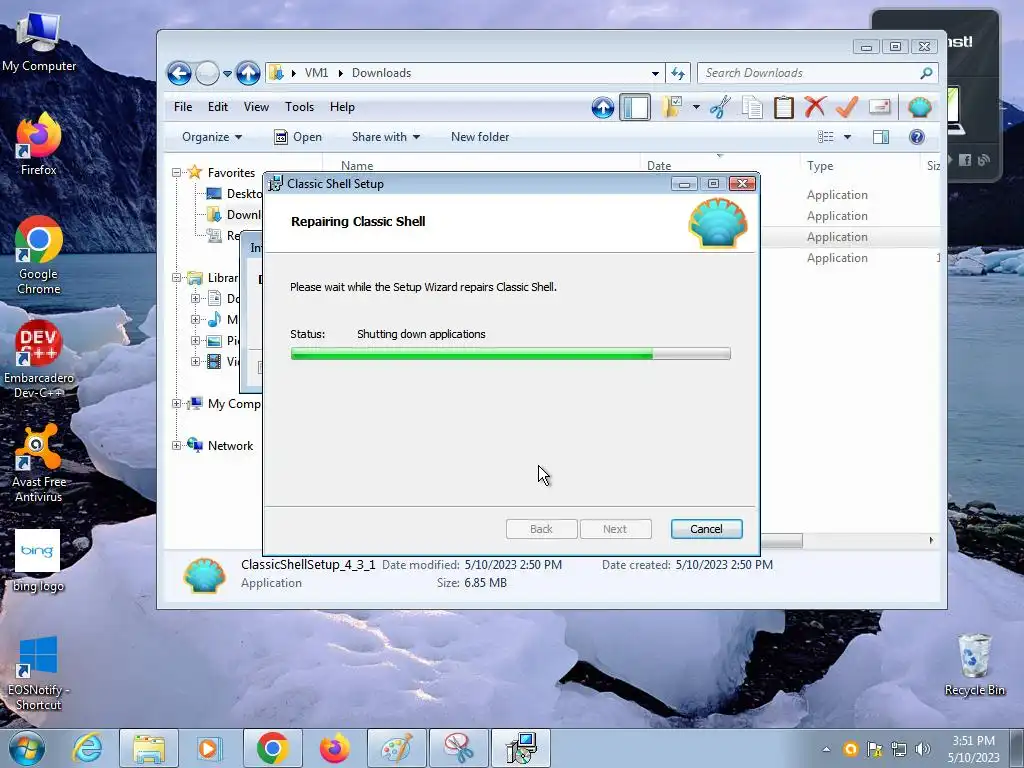The width and height of the screenshot is (1024, 768).
Task: Select the My Computer desktop icon
Action: (38, 43)
